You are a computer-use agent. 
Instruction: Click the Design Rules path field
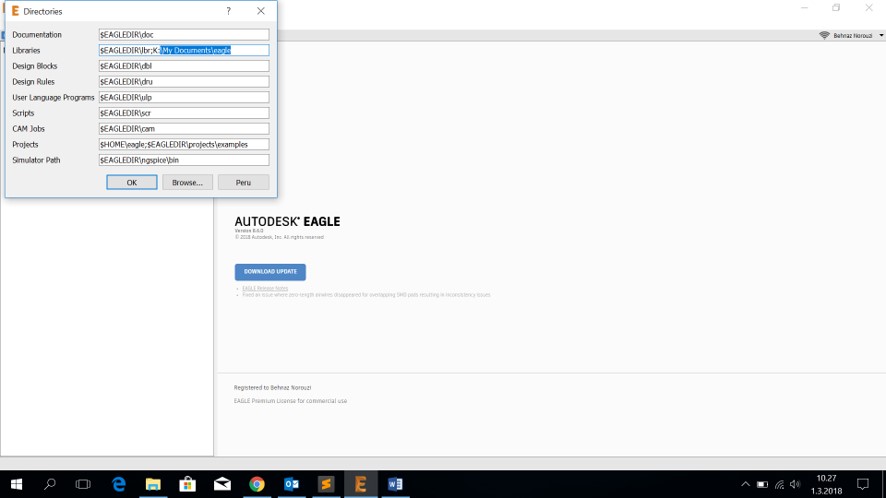coord(184,81)
